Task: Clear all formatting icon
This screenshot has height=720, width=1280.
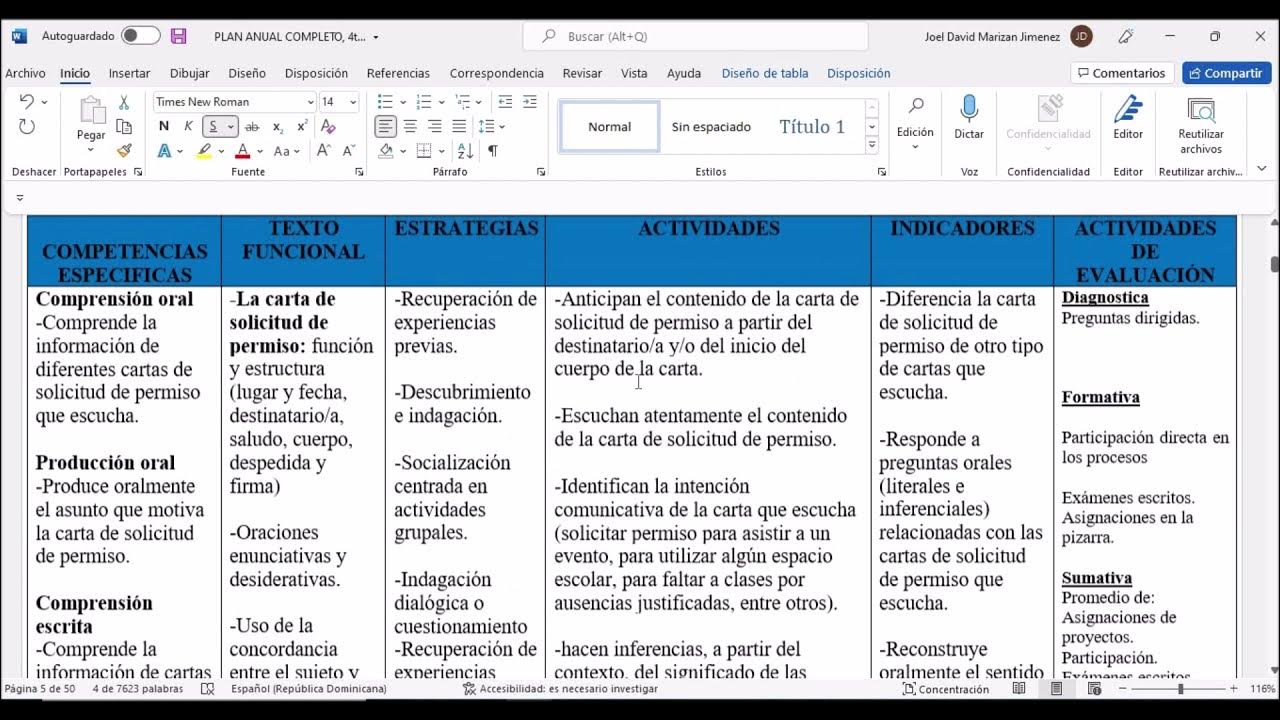Action: pos(328,127)
